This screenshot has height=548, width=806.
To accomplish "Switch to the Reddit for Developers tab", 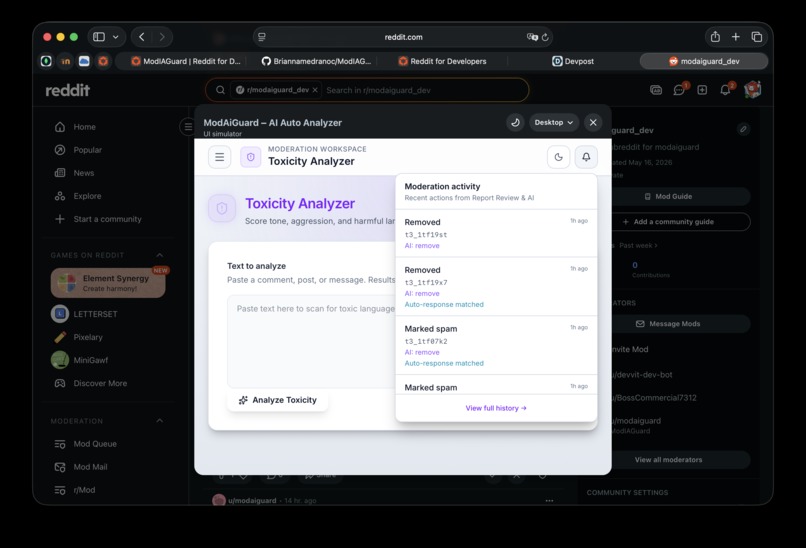I will click(x=442, y=61).
